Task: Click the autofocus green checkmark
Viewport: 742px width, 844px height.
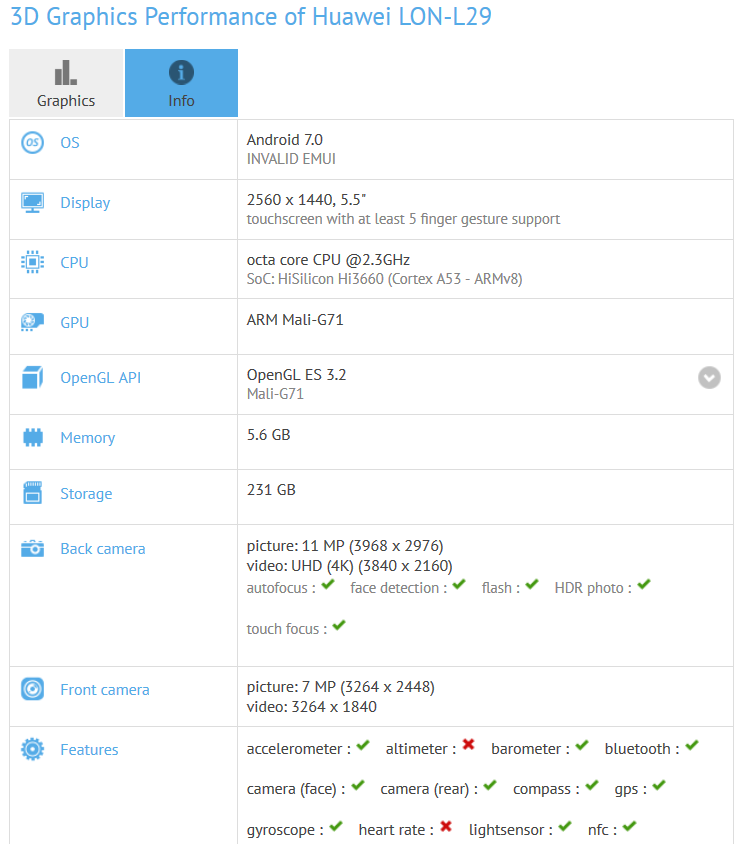Action: pyautogui.click(x=328, y=585)
